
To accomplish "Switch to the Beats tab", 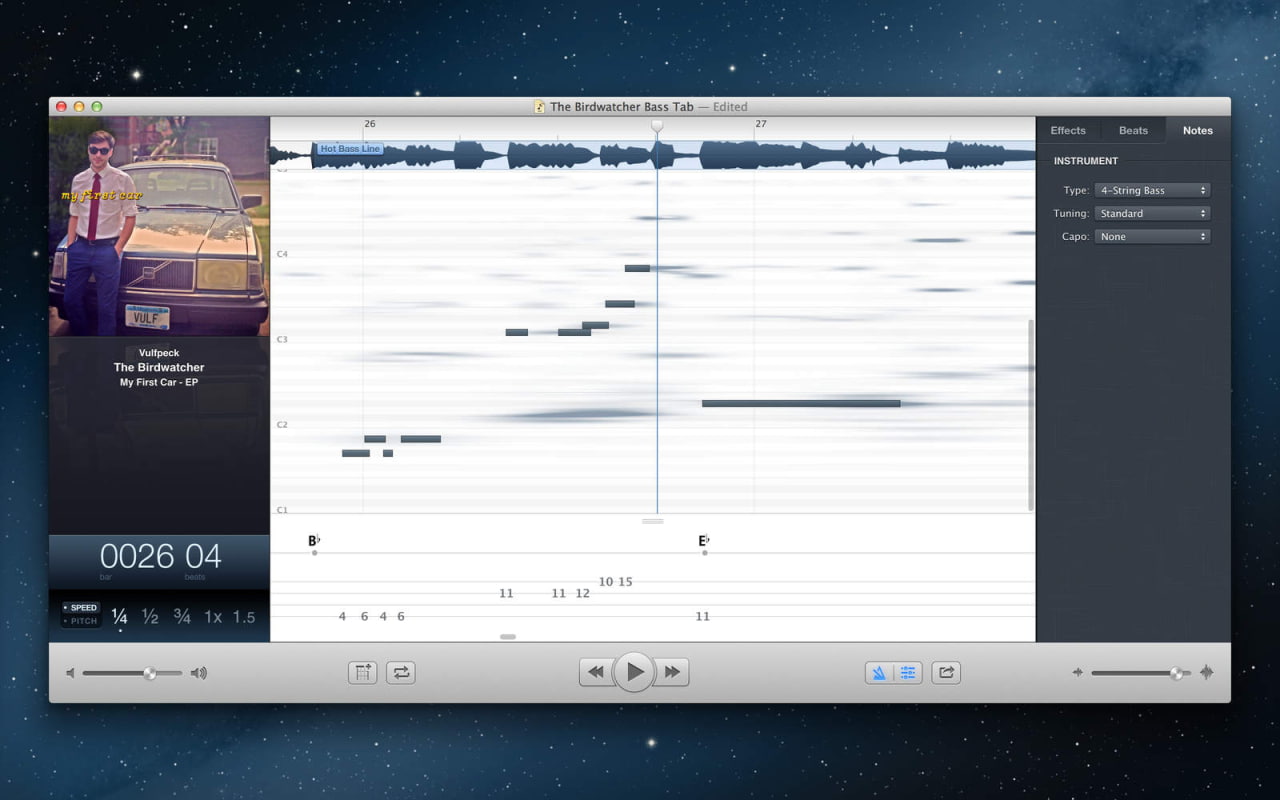I will click(x=1133, y=130).
